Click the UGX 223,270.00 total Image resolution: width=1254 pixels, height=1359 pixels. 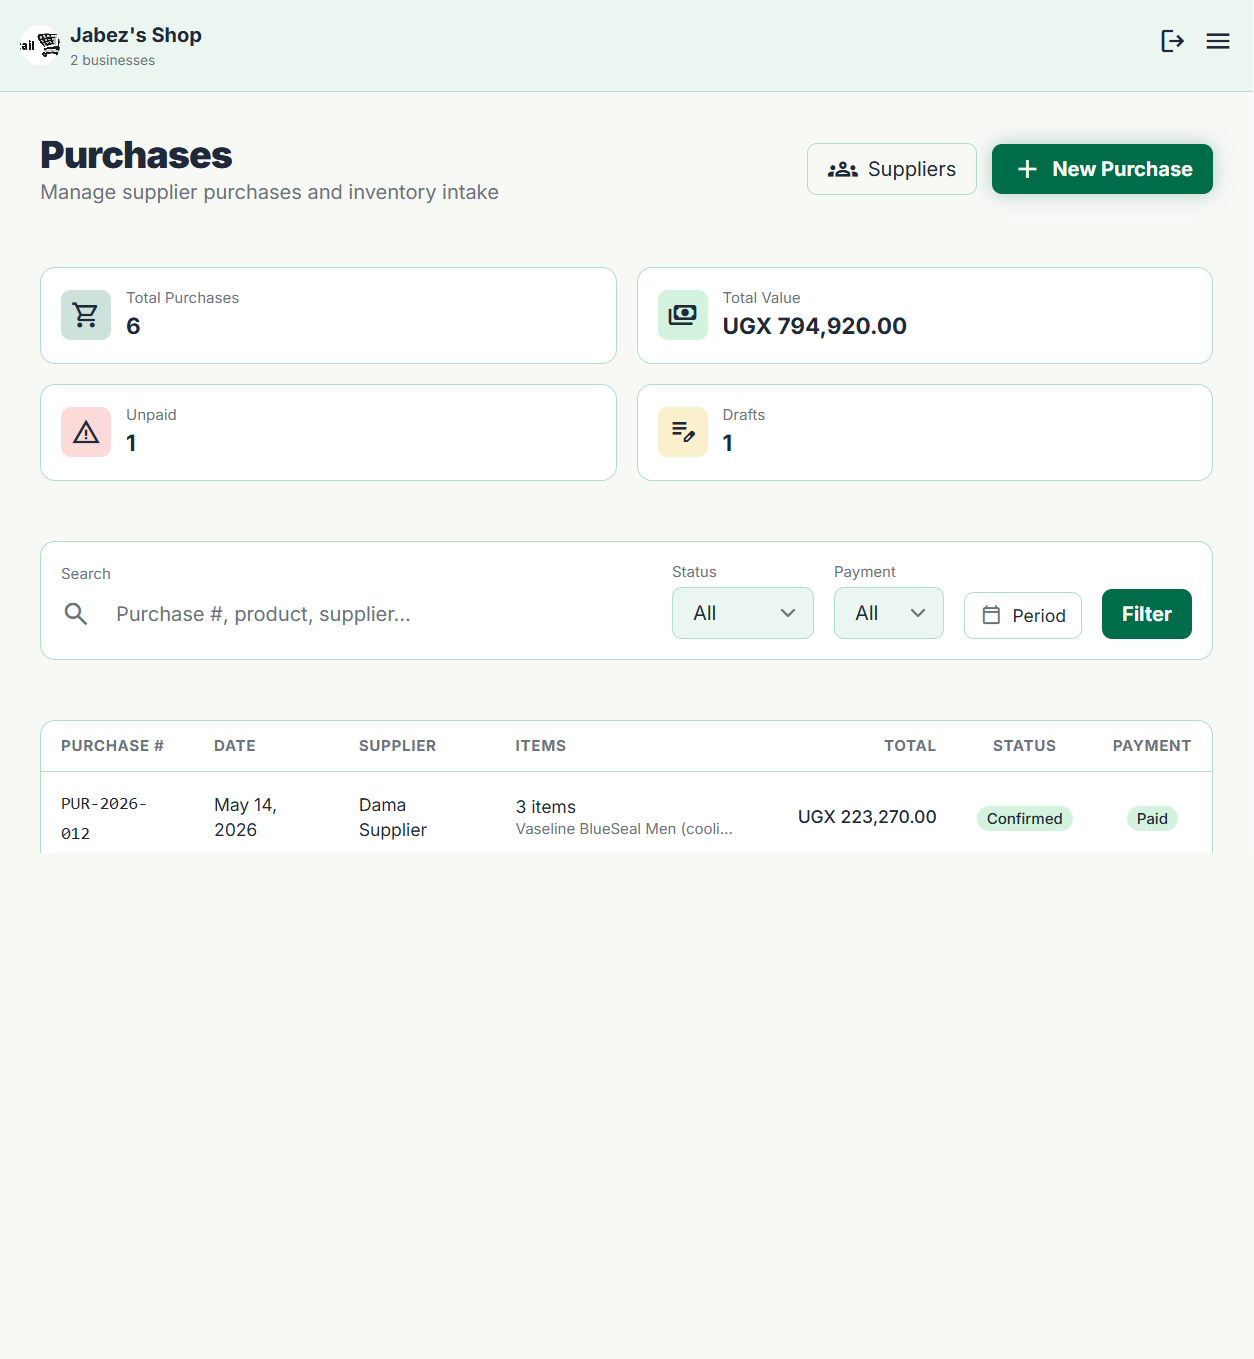pyautogui.click(x=867, y=817)
